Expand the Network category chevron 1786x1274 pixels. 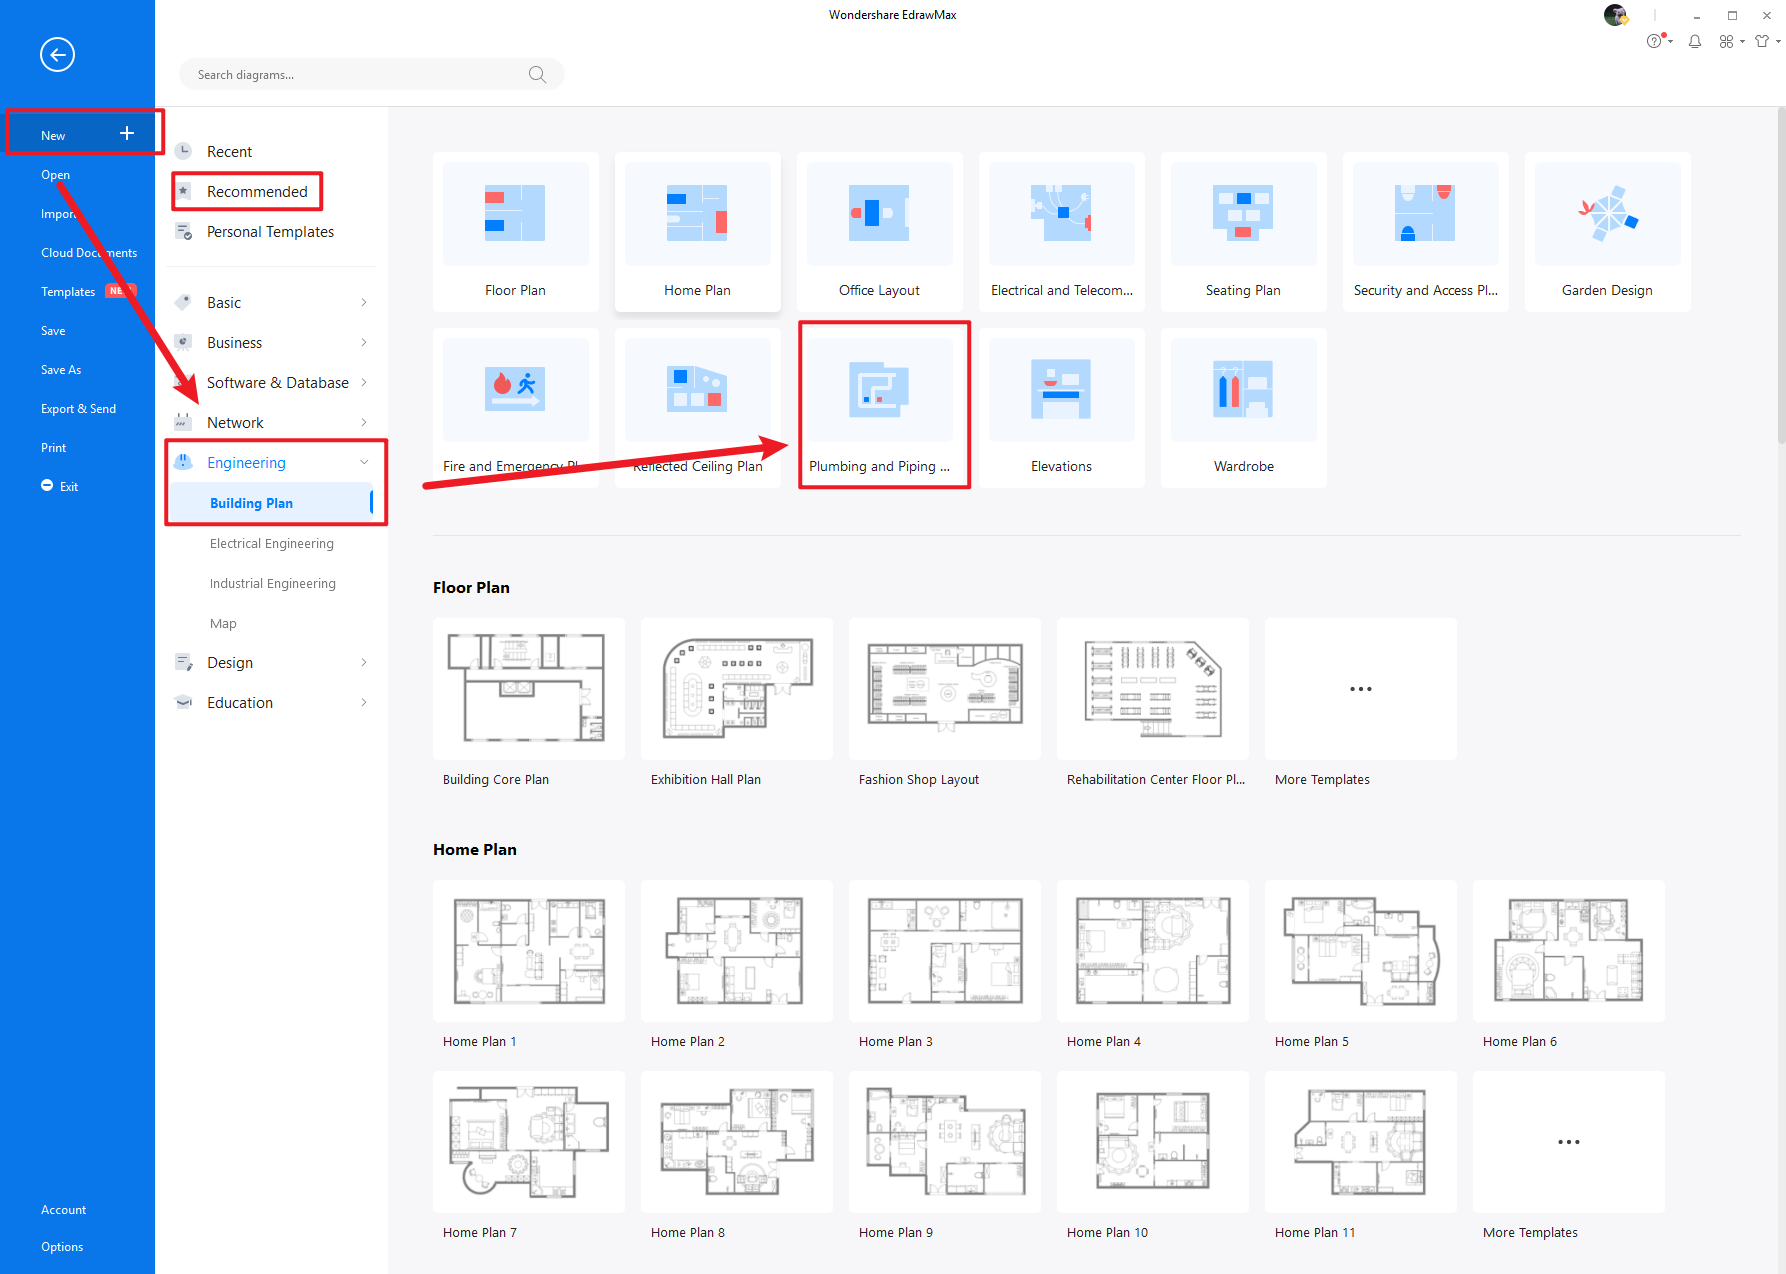[x=364, y=422]
